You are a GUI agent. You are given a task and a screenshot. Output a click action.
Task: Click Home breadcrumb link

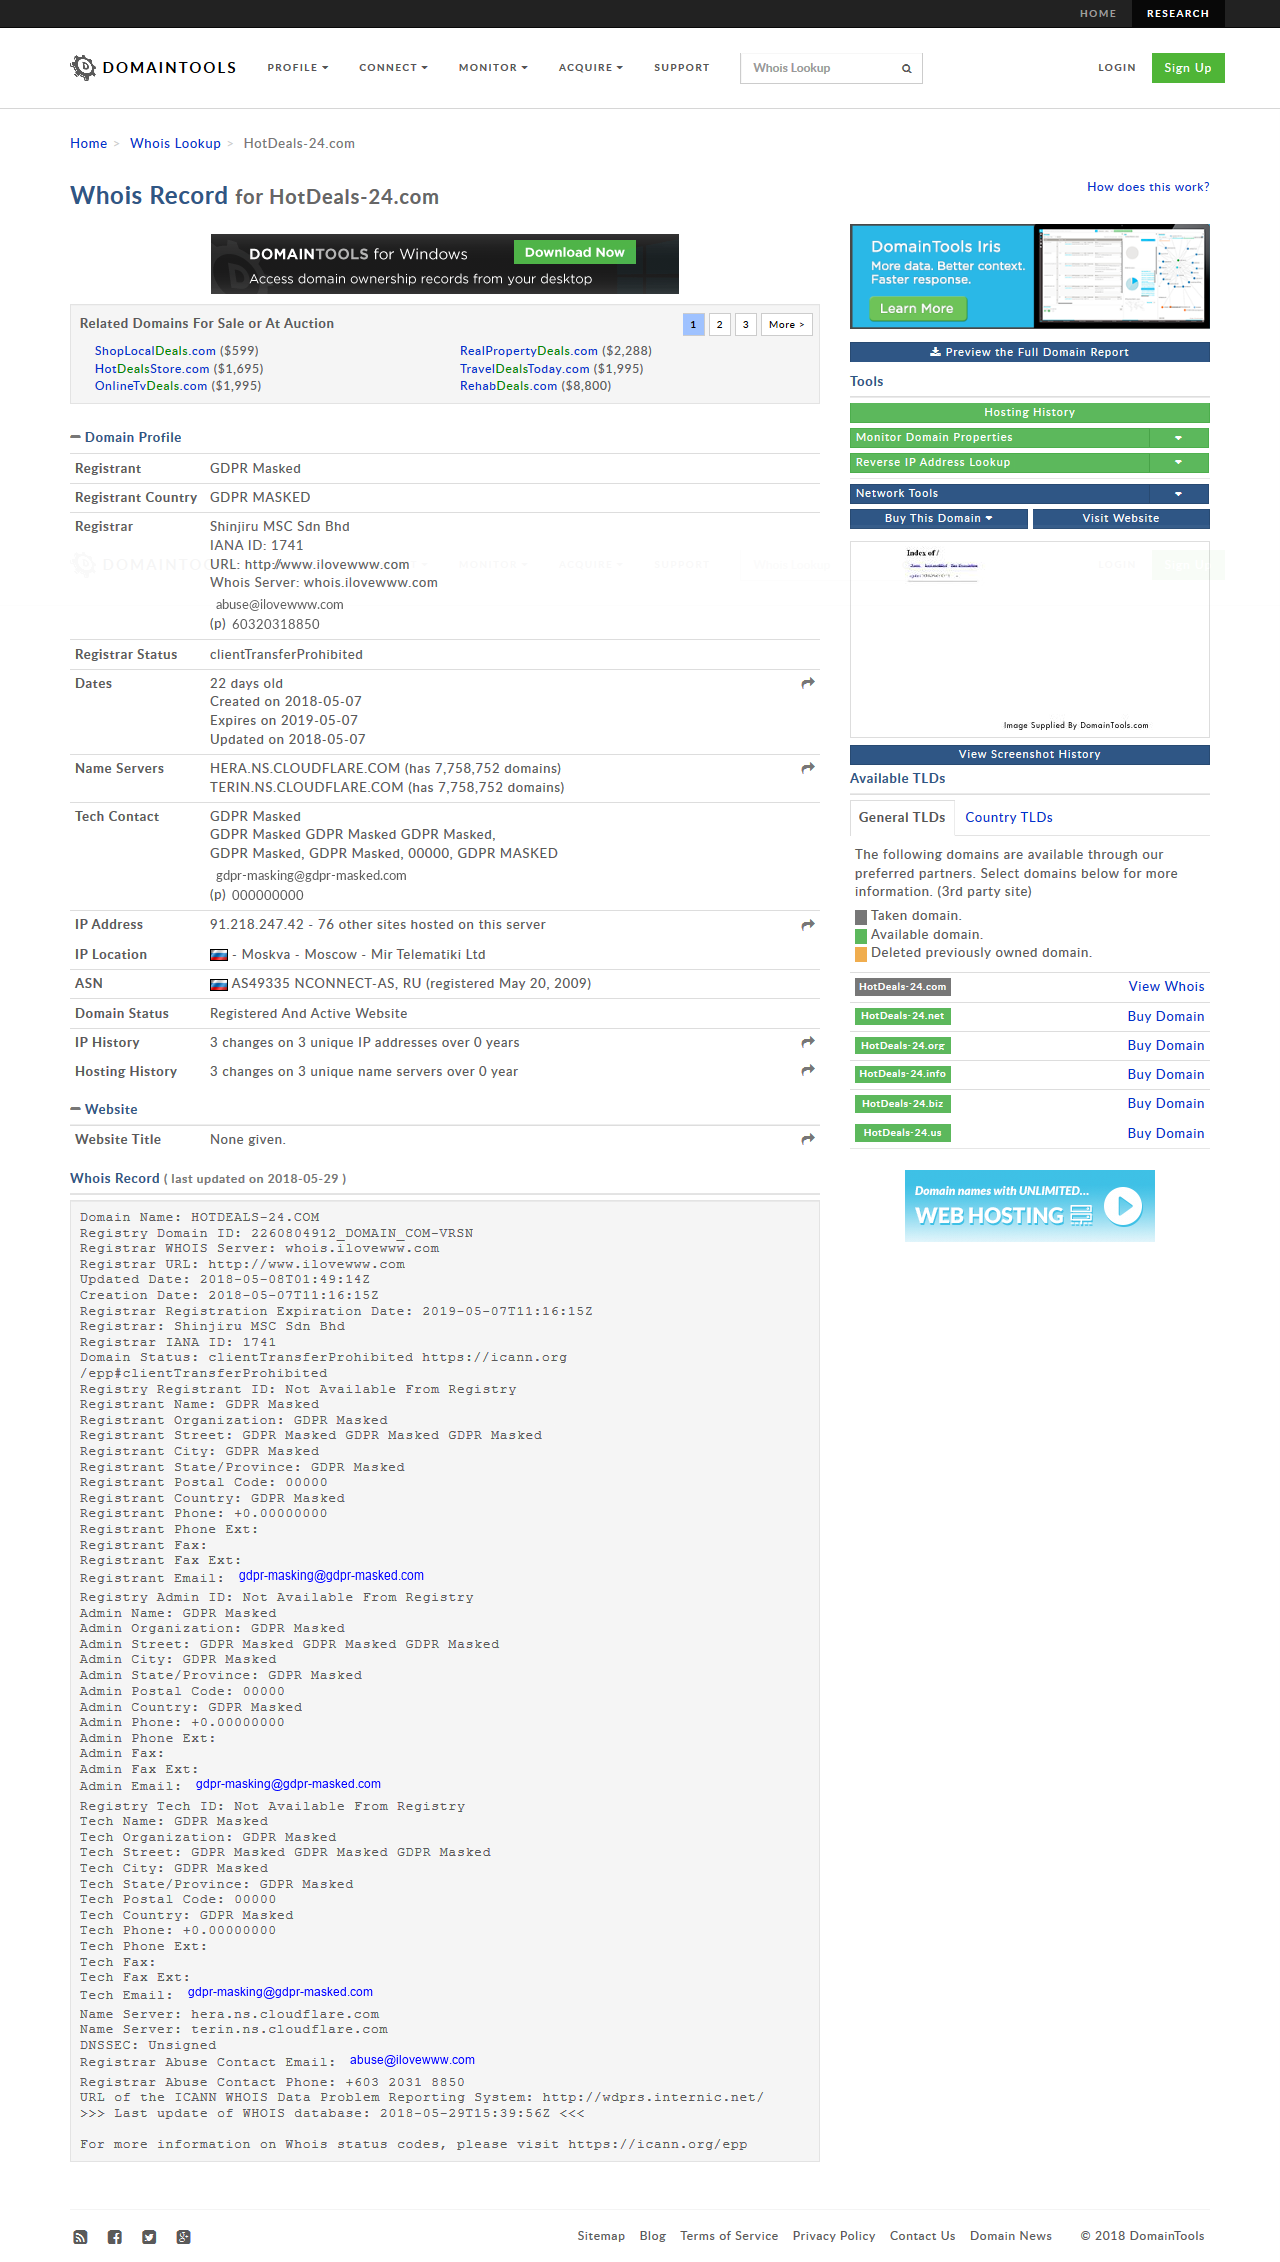[x=88, y=144]
